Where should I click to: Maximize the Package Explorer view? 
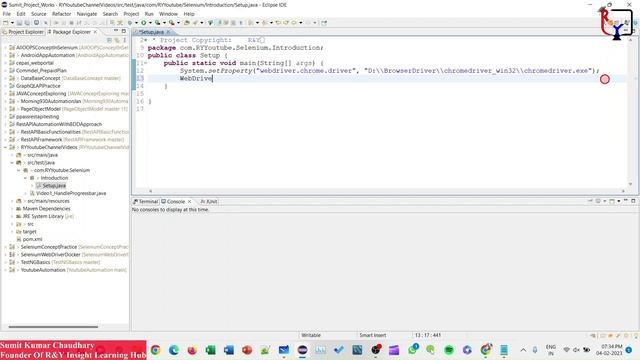point(124,31)
